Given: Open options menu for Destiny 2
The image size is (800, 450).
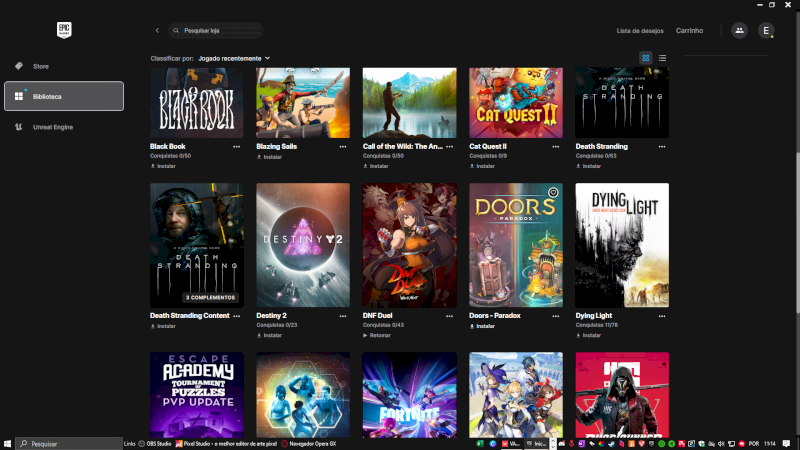Looking at the screenshot, I should 343,316.
